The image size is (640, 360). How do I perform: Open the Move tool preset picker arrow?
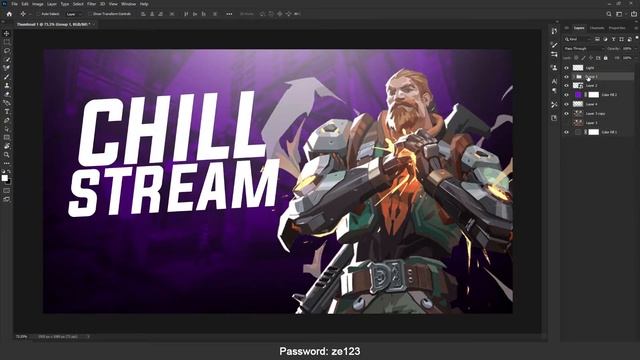coord(29,14)
